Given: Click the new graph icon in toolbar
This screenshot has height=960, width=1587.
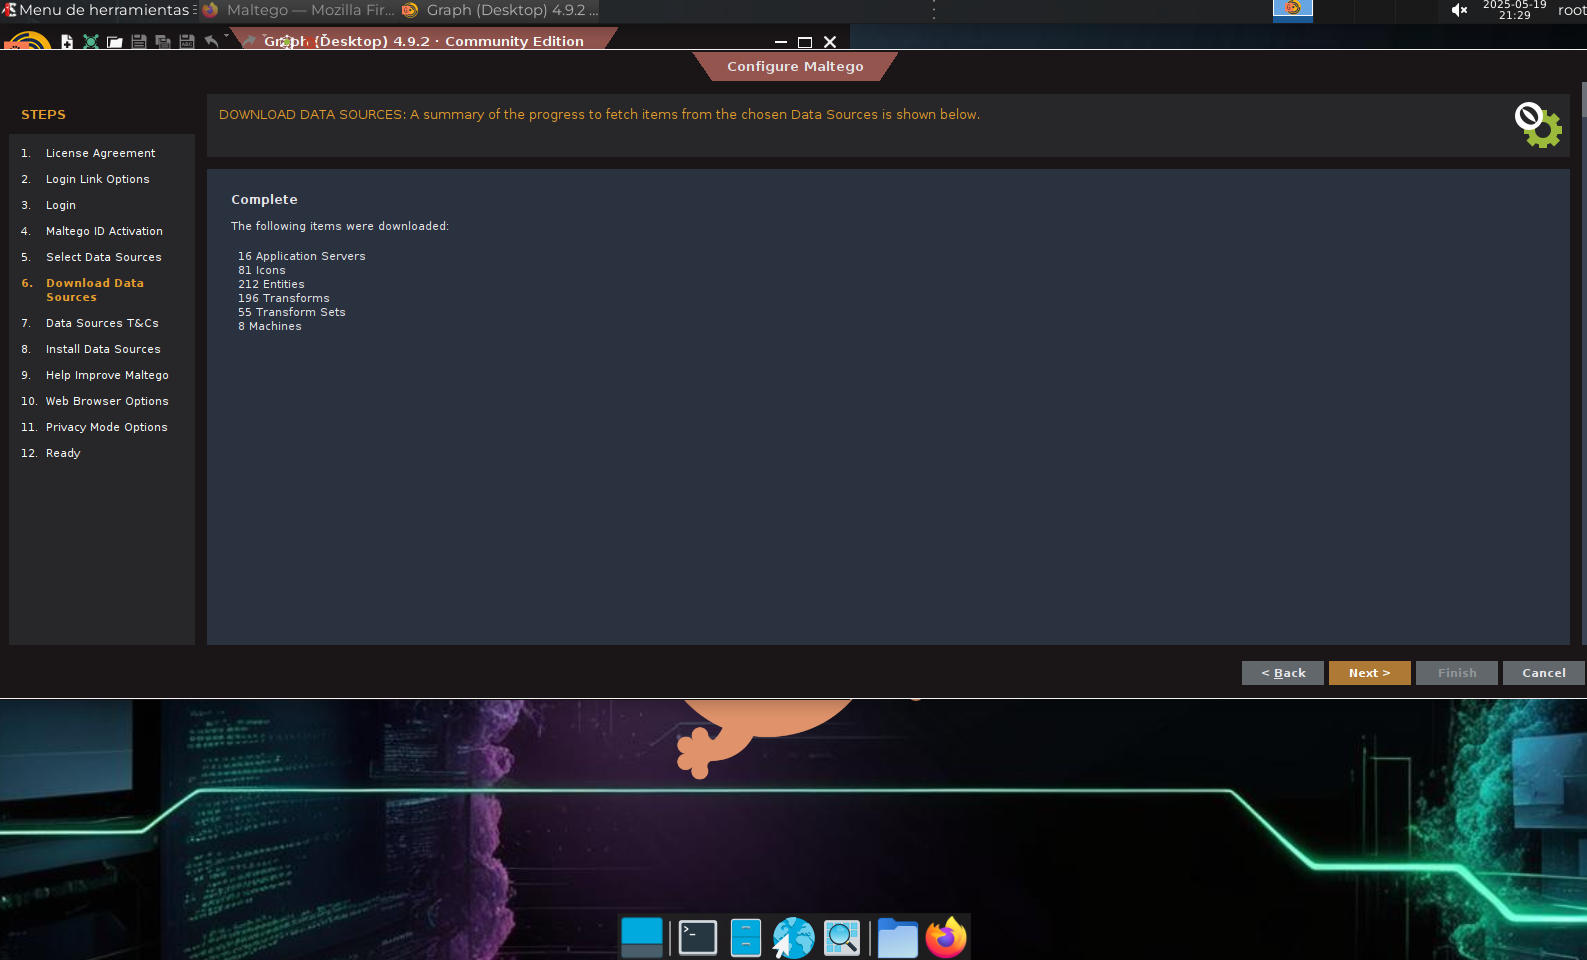Looking at the screenshot, I should 67,42.
